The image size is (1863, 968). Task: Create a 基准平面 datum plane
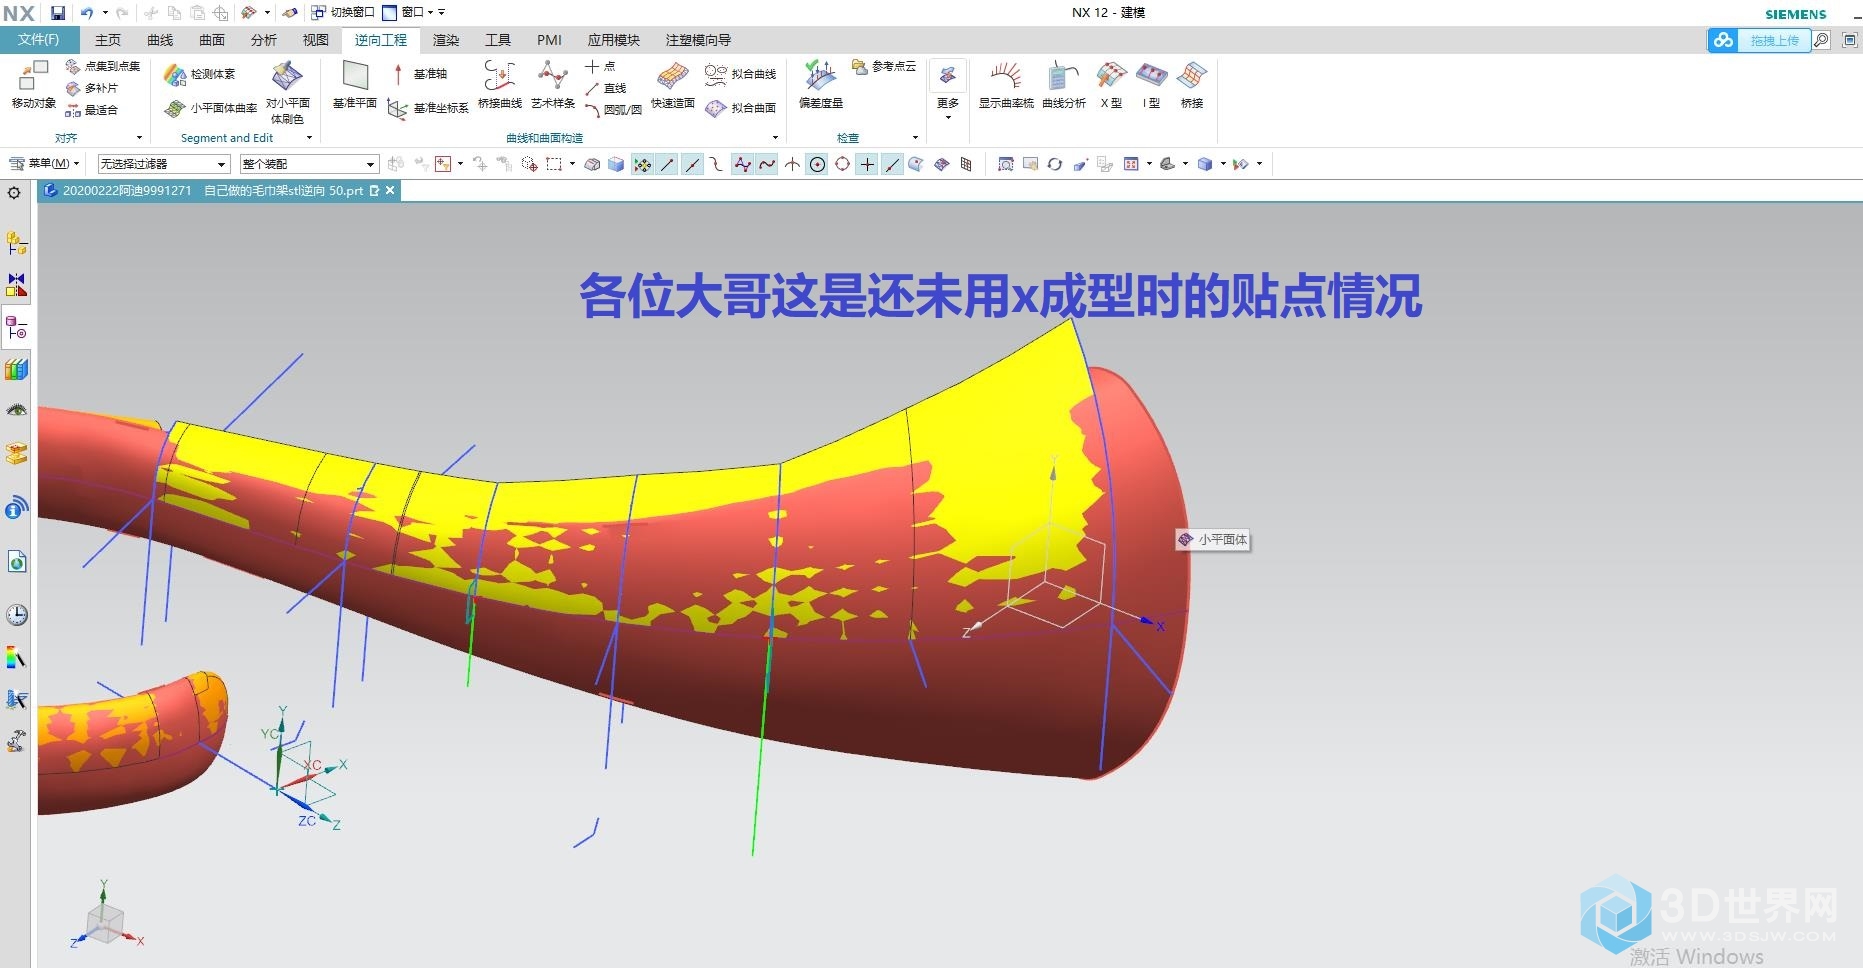point(355,84)
